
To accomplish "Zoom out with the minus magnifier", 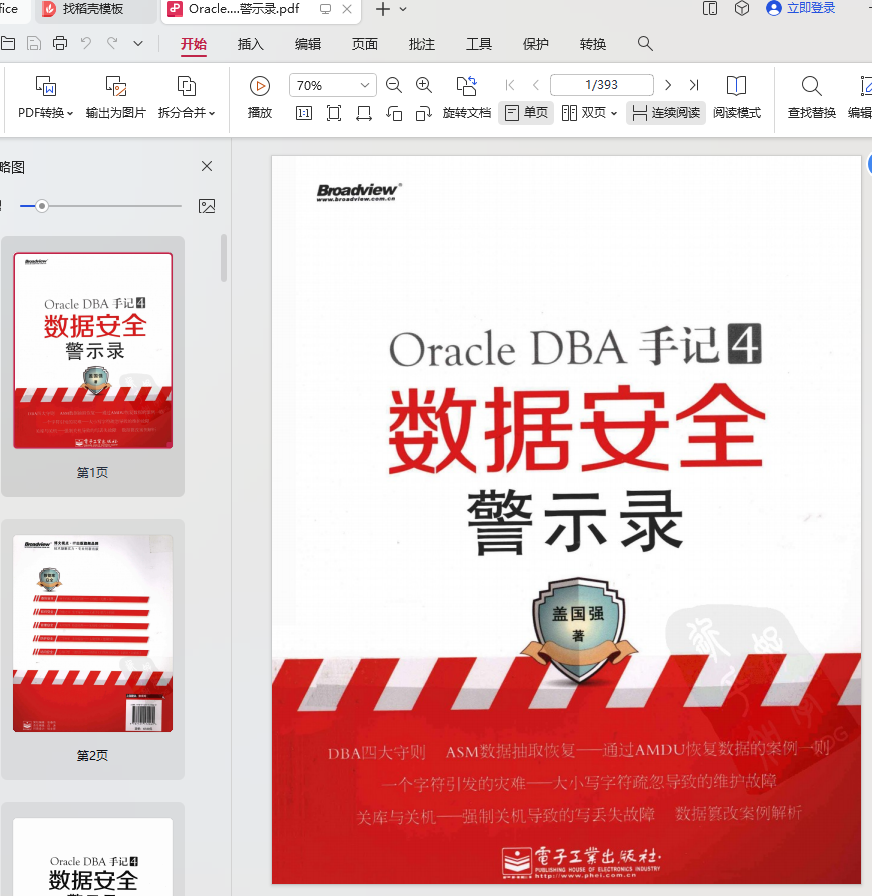I will (394, 85).
